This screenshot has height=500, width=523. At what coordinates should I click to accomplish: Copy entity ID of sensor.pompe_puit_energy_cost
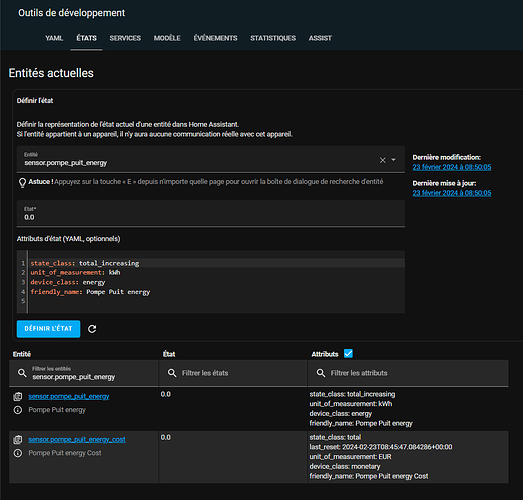pyautogui.click(x=18, y=440)
